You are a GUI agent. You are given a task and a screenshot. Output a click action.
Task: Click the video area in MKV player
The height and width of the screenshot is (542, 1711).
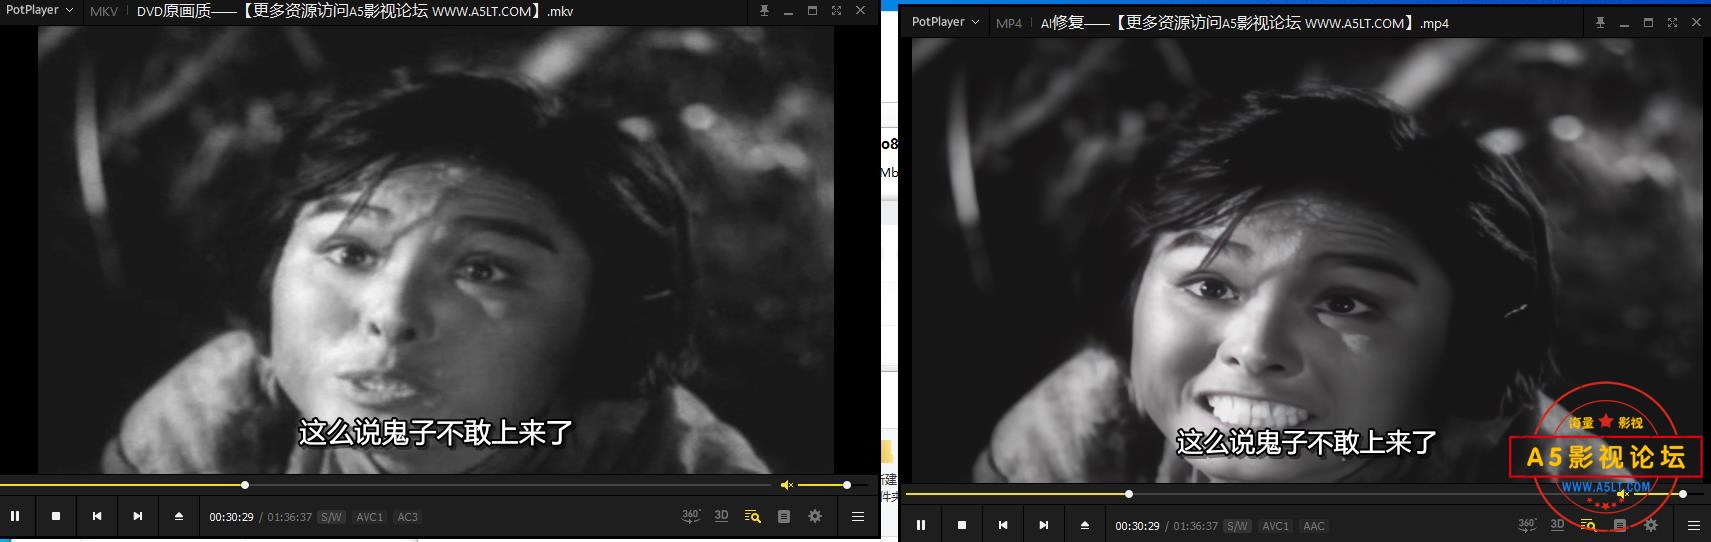[436, 250]
